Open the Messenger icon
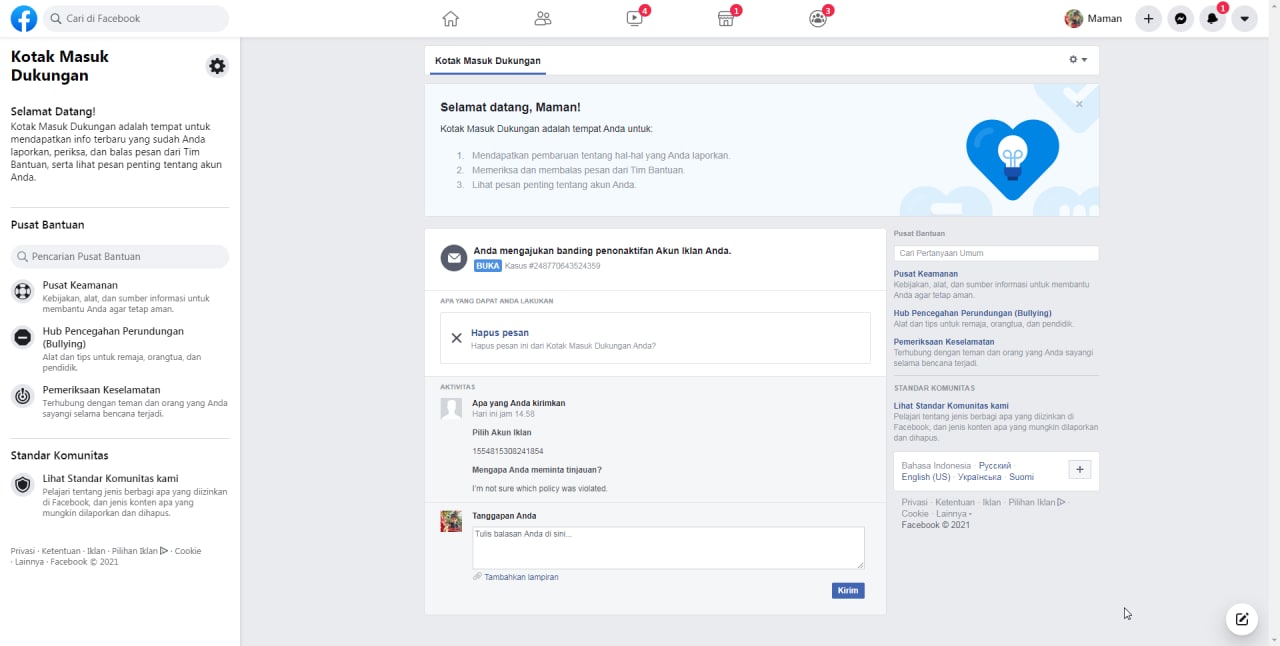This screenshot has width=1280, height=646. pyautogui.click(x=1181, y=18)
